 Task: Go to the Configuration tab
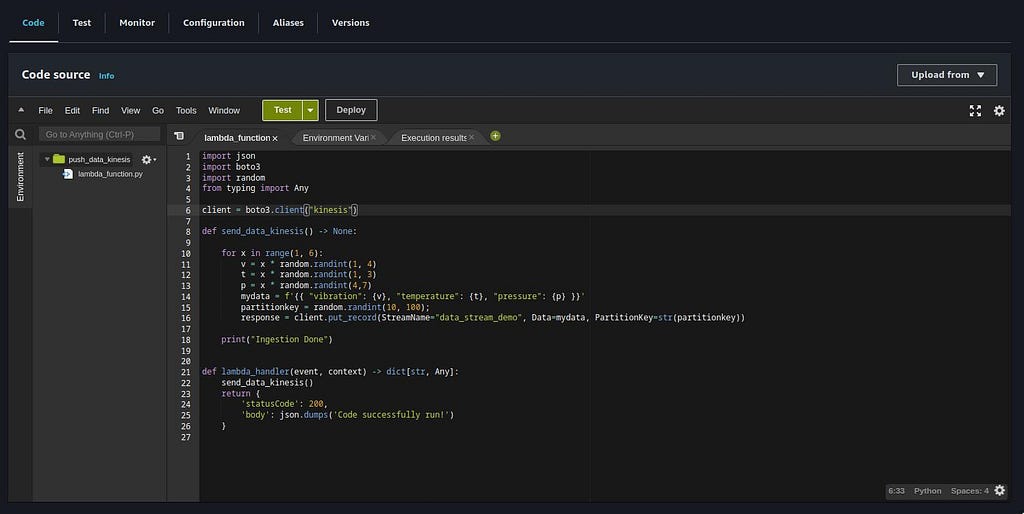pos(214,22)
